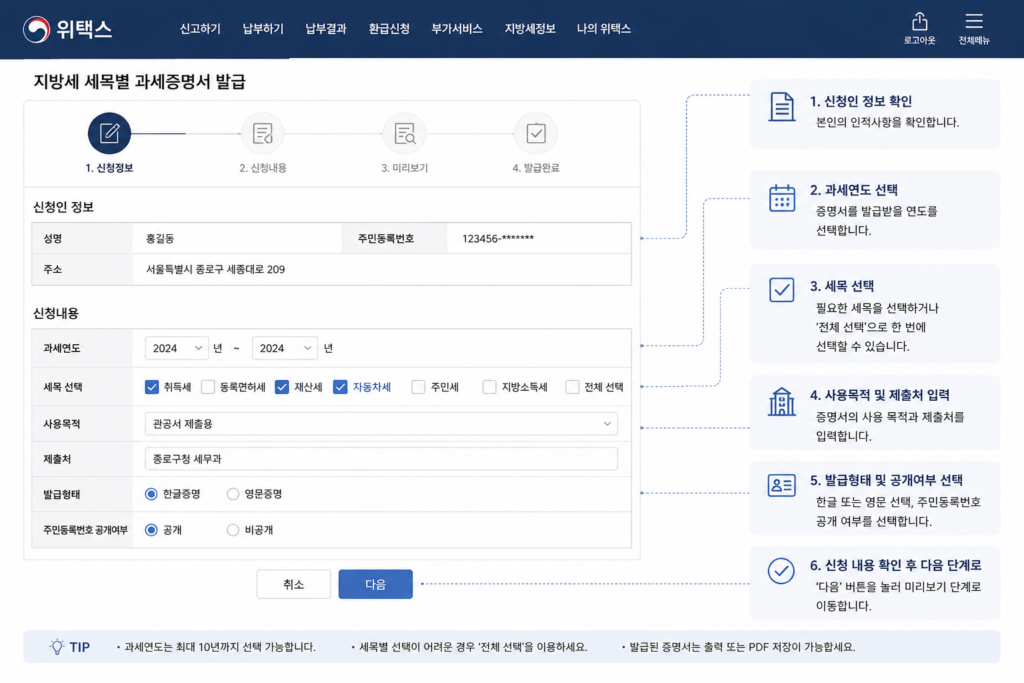Click building icon beside 사용목적 및 제출처 입력
Viewport: 1024px width, 683px height.
coord(782,401)
